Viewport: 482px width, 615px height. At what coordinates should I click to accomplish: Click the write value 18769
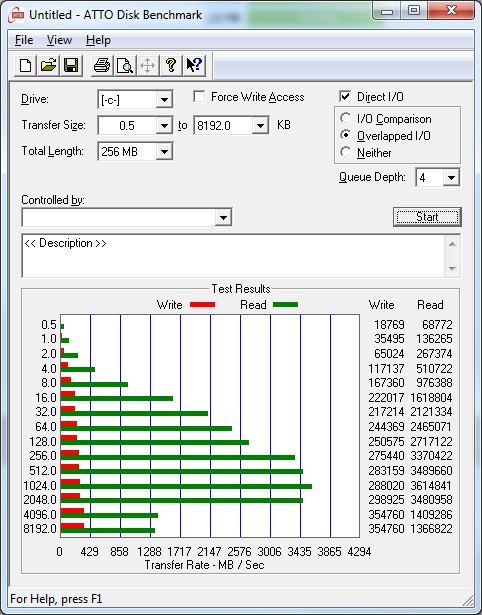pyautogui.click(x=389, y=325)
